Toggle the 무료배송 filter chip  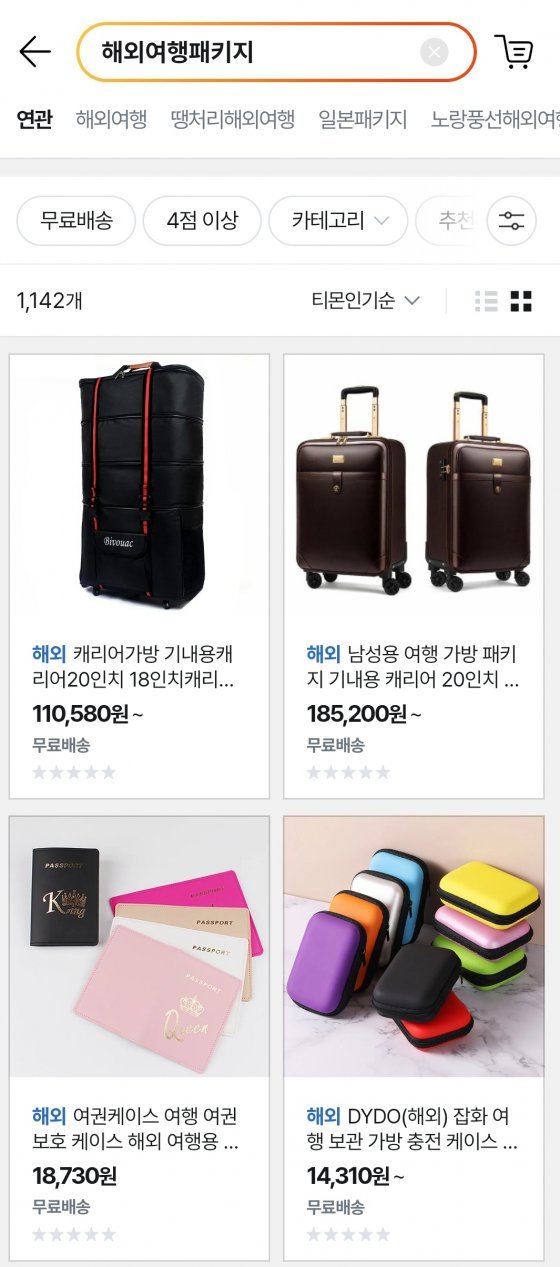76,221
